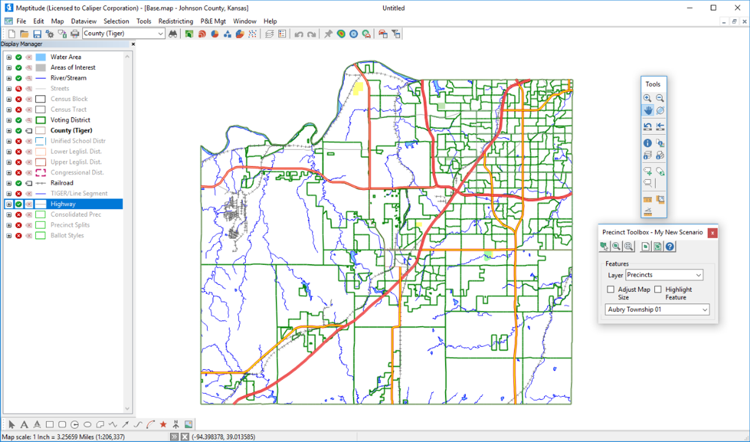Toggle visibility status of Congressional Dist. layer
Image resolution: width=750 pixels, height=442 pixels.
point(19,173)
